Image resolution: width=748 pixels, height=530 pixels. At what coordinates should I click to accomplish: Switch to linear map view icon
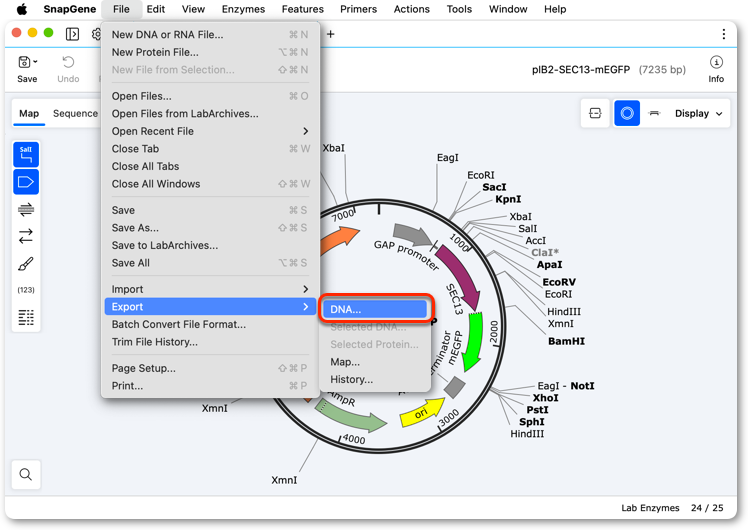[x=654, y=113]
